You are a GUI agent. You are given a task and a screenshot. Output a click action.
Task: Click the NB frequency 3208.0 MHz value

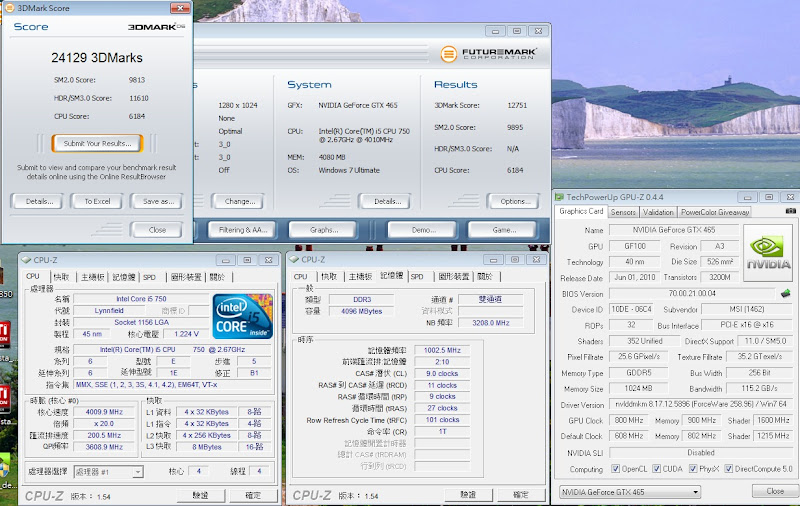[490, 323]
